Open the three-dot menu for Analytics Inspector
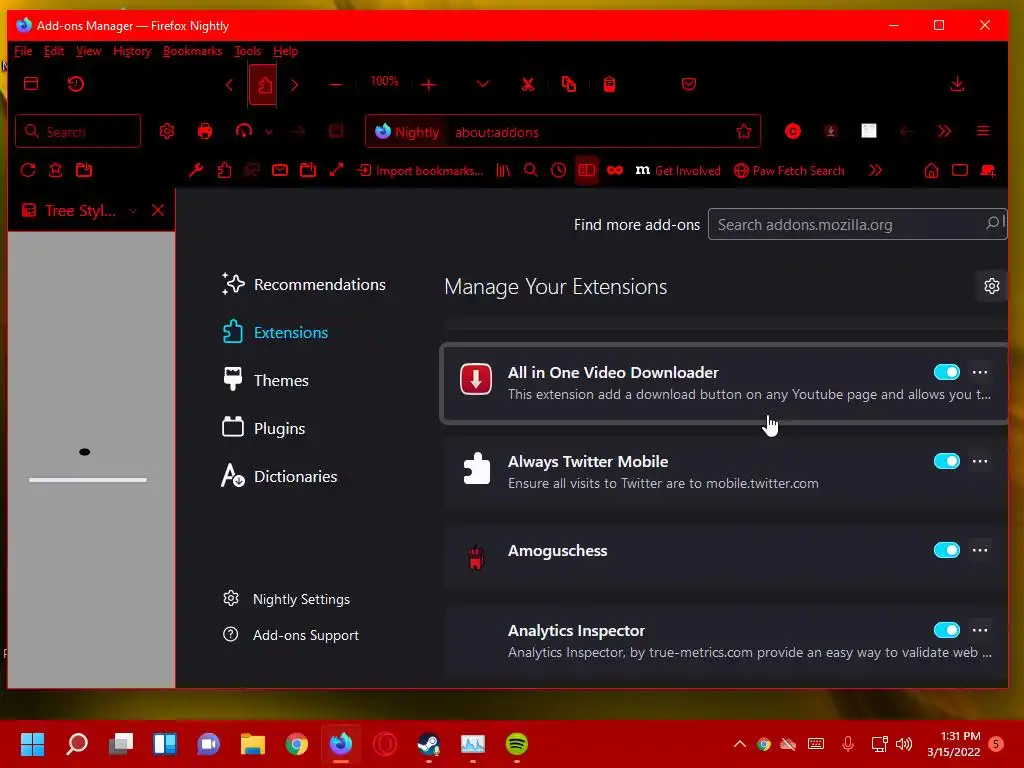This screenshot has height=768, width=1024. pyautogui.click(x=980, y=630)
